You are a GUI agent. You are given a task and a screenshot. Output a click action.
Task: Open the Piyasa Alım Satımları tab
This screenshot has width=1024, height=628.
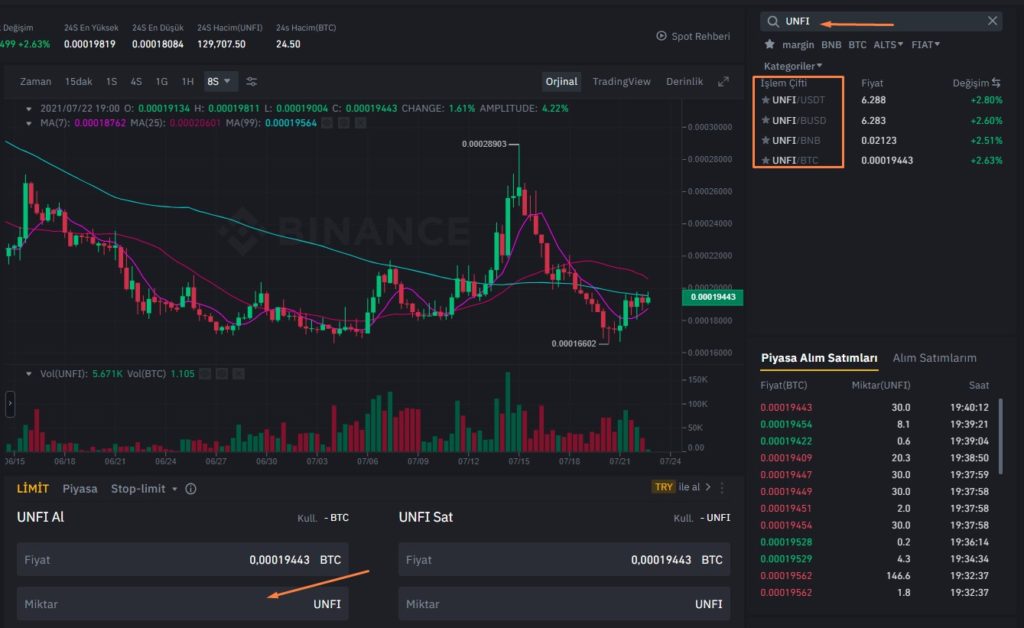point(819,358)
